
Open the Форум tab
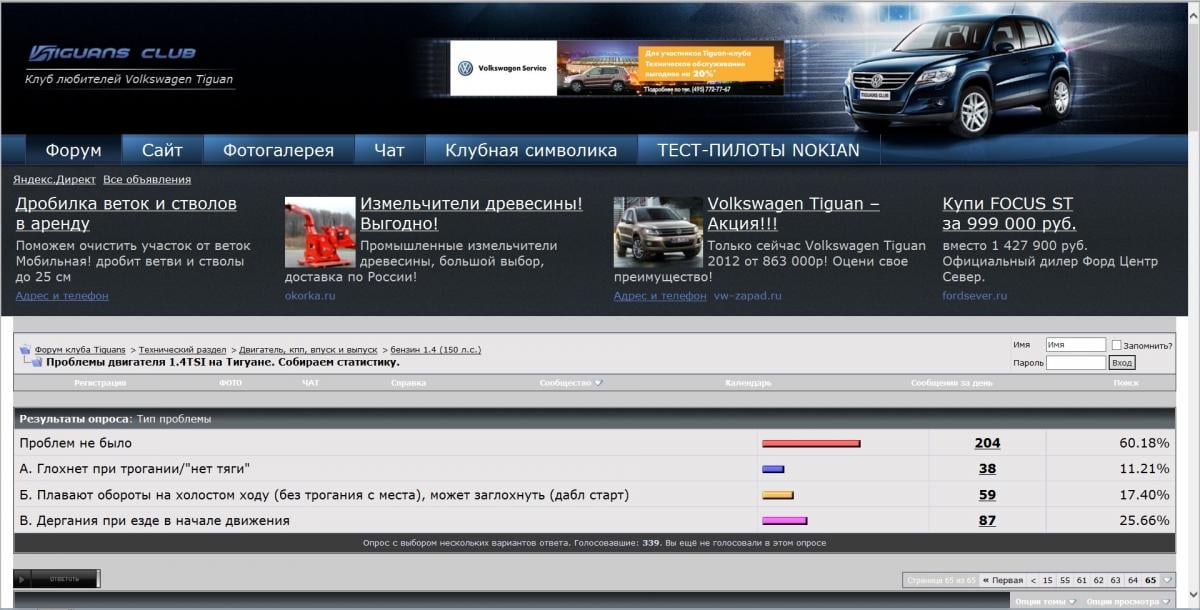pyautogui.click(x=73, y=150)
